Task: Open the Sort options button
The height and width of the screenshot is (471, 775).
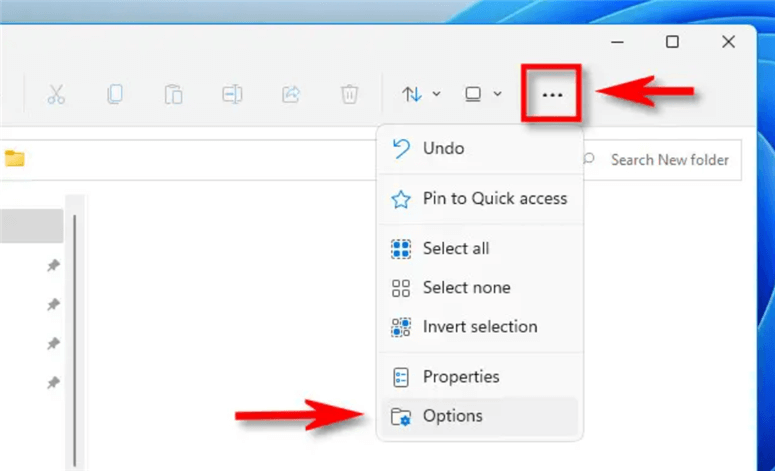Action: pos(421,94)
